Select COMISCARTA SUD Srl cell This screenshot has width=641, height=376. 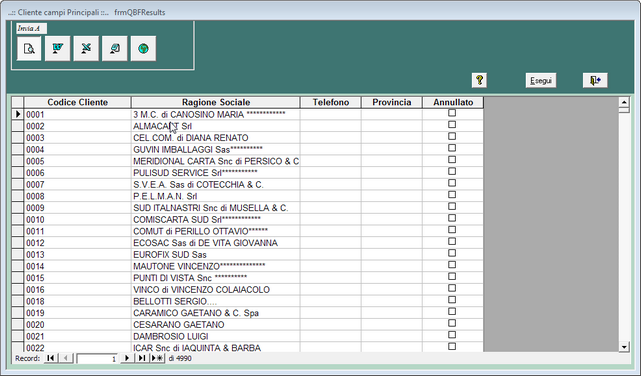215,219
